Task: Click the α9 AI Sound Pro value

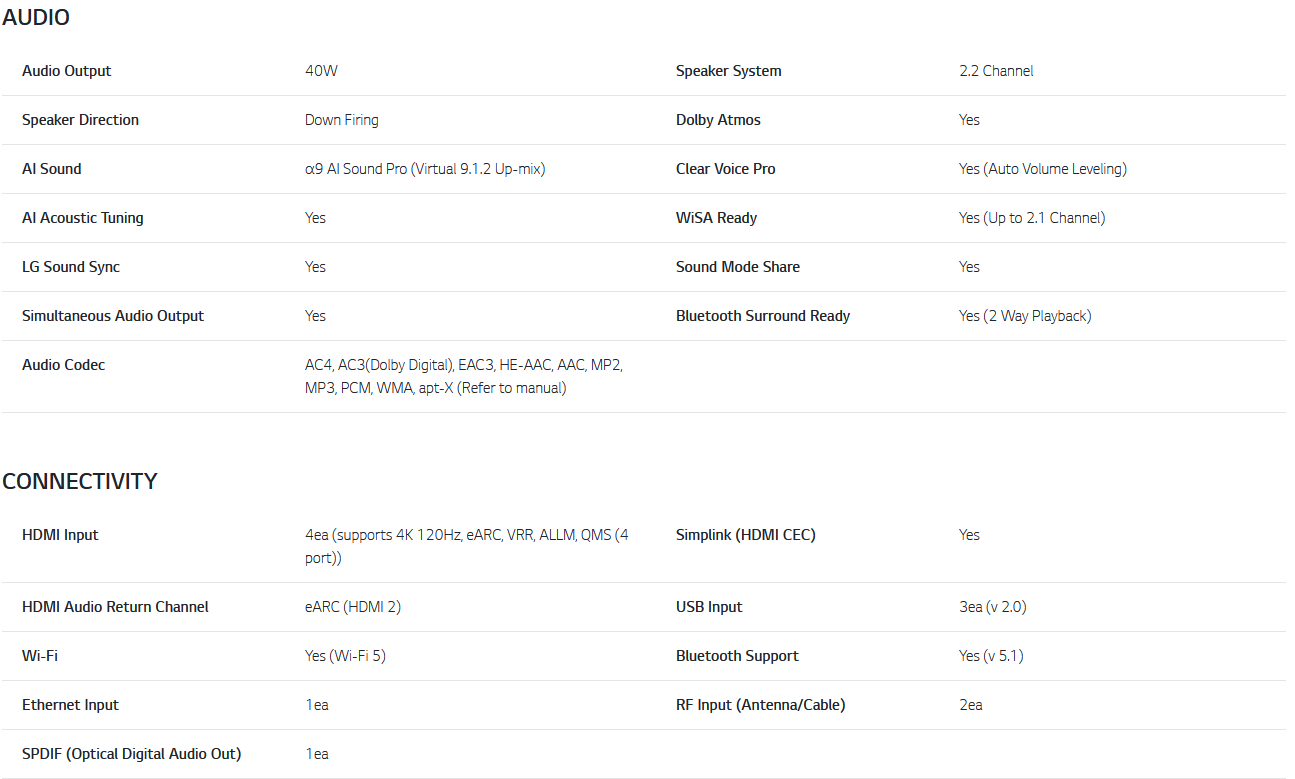Action: coord(425,169)
